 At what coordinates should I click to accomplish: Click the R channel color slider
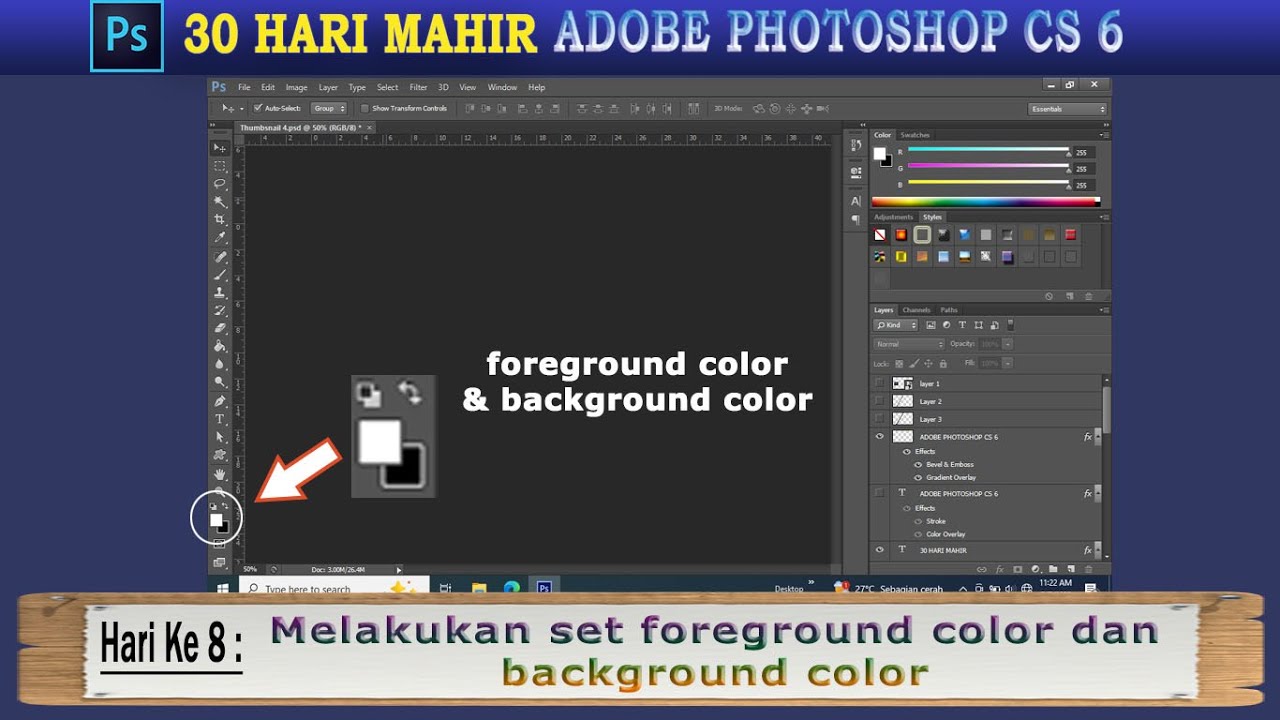988,151
